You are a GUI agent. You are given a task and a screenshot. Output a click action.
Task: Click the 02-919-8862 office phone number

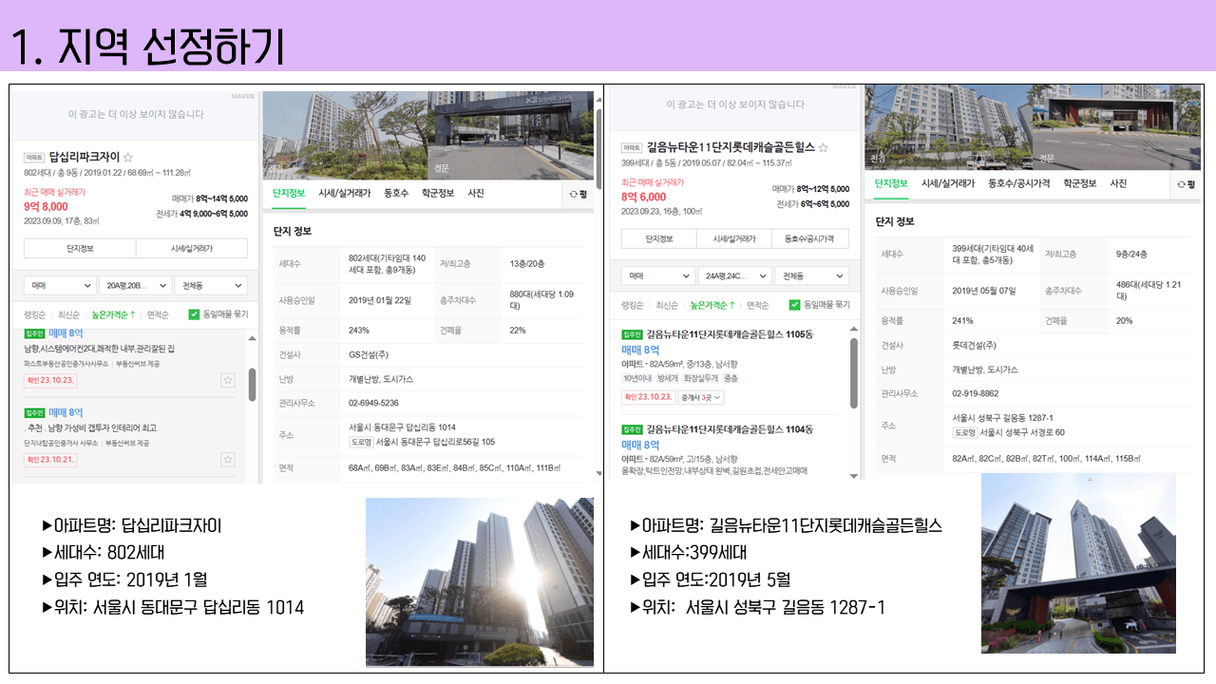coord(974,394)
